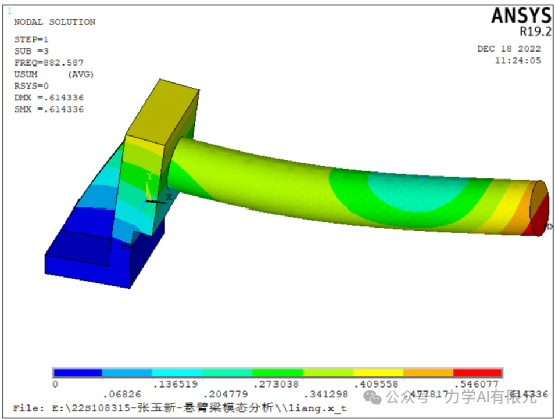Click the SMX =.614336 value
This screenshot has height=419, width=555.
click(x=49, y=109)
